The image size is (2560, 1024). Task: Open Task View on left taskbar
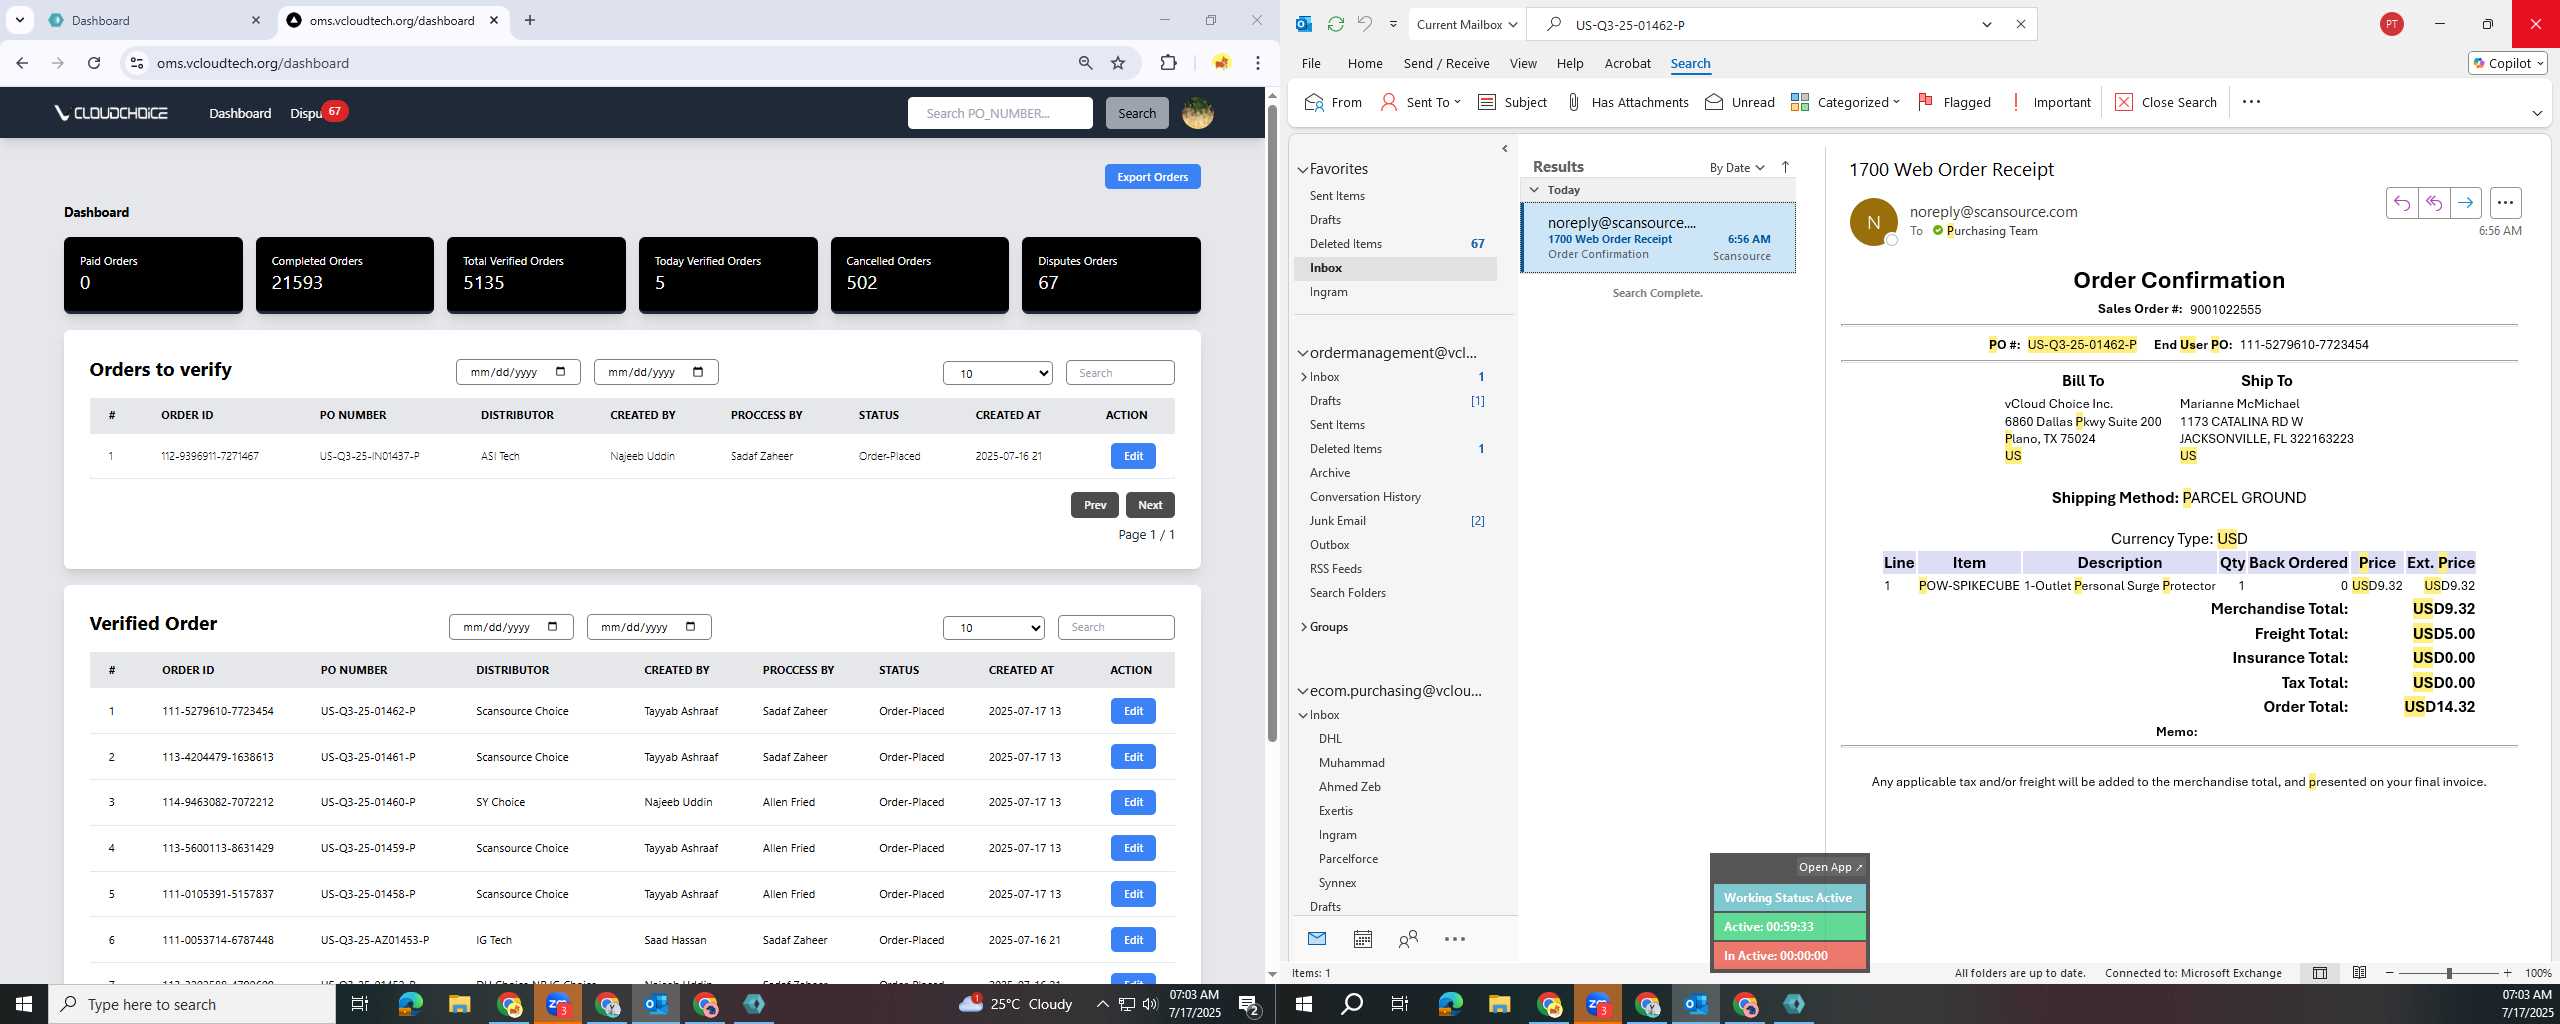coord(360,1004)
